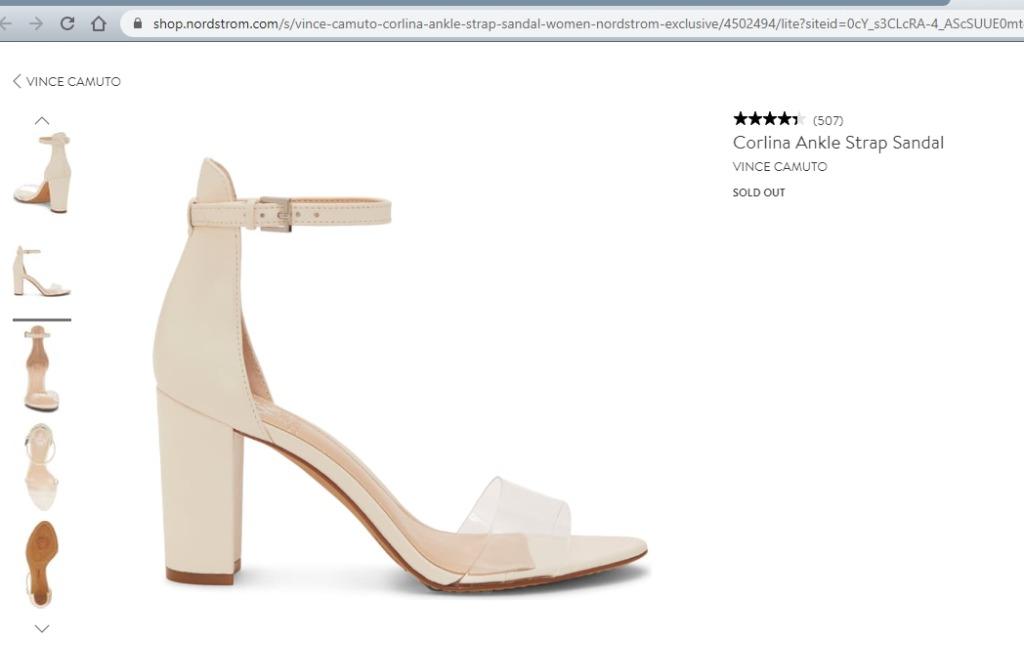The image size is (1024, 650).
Task: Select the back-angle sandal thumbnail
Action: pyautogui.click(x=42, y=173)
